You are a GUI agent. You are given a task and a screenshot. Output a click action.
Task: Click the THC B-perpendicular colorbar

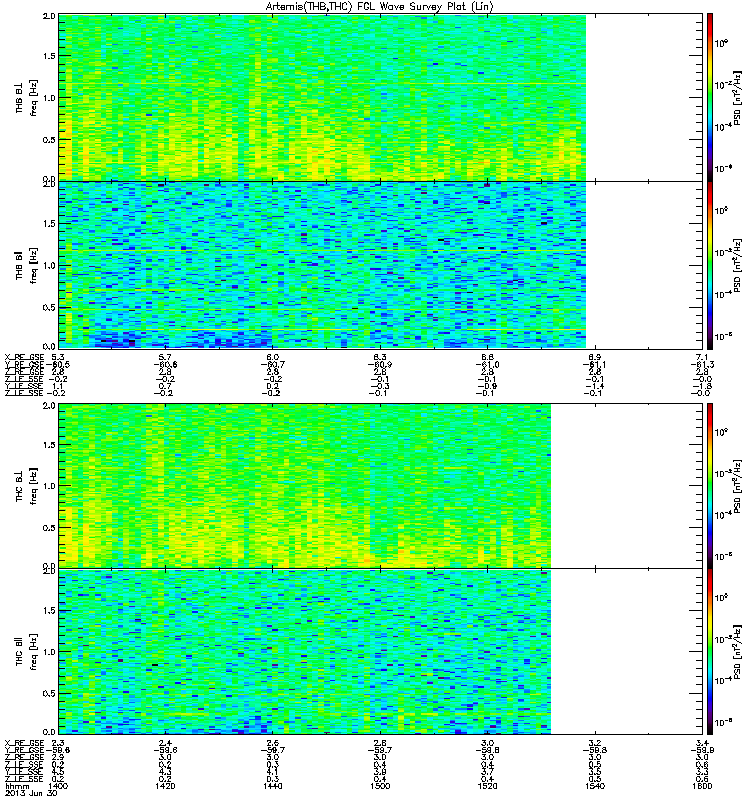710,486
